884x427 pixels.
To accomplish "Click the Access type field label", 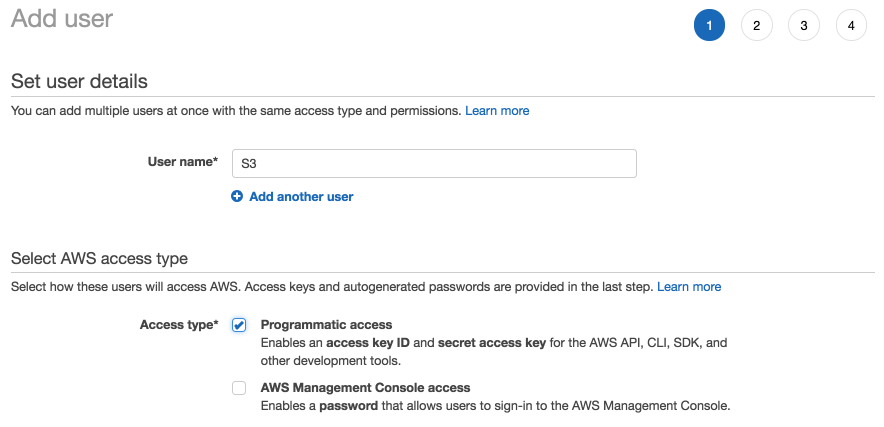I will pyautogui.click(x=179, y=325).
